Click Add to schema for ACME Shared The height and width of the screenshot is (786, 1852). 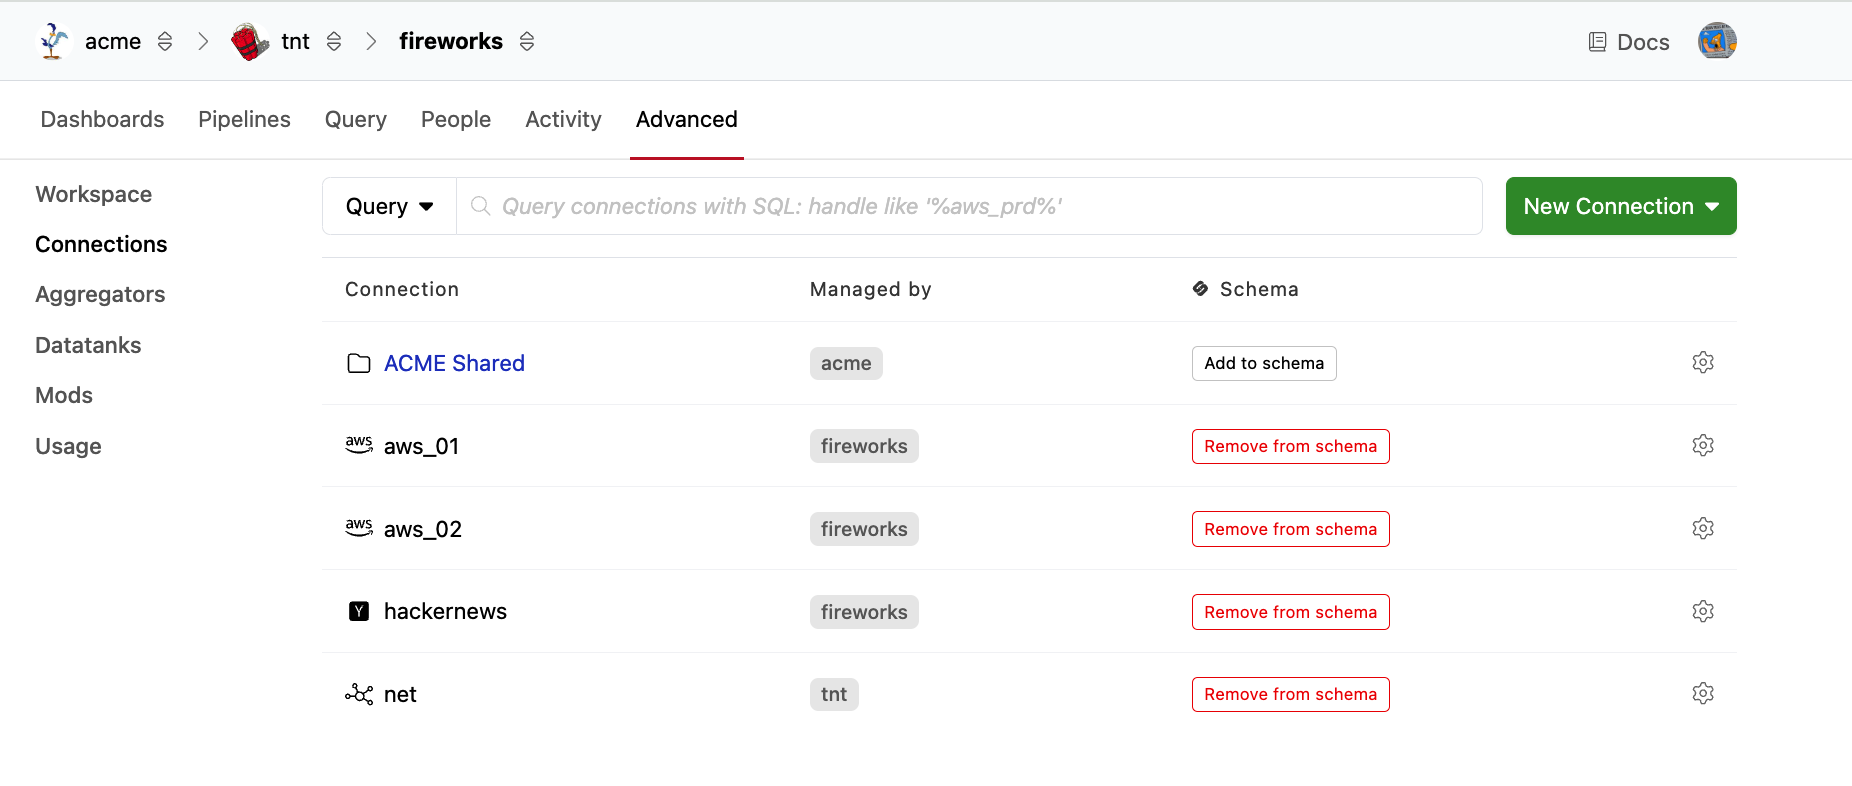pos(1263,363)
